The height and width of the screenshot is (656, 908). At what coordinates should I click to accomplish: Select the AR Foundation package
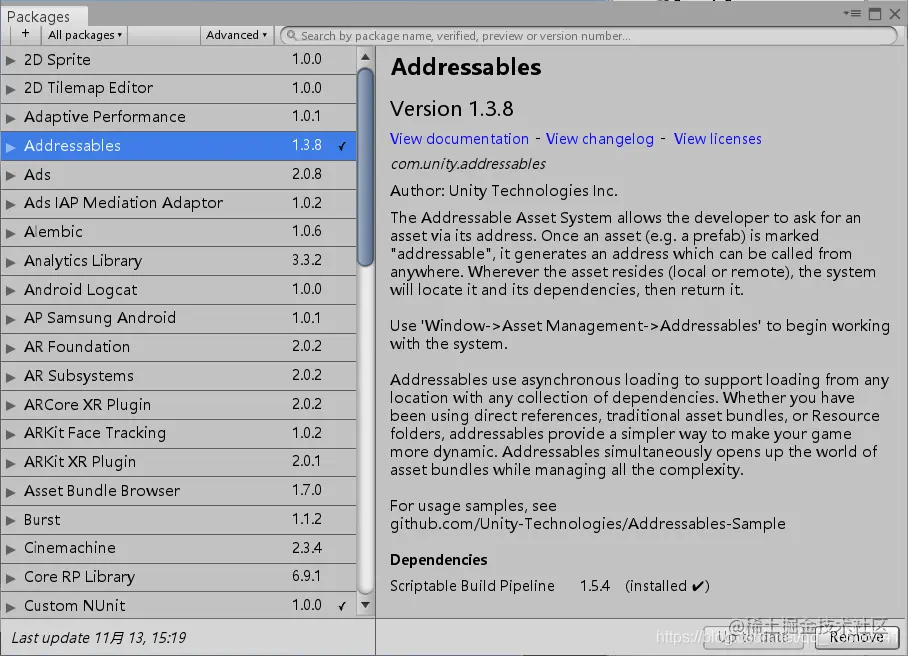[178, 347]
